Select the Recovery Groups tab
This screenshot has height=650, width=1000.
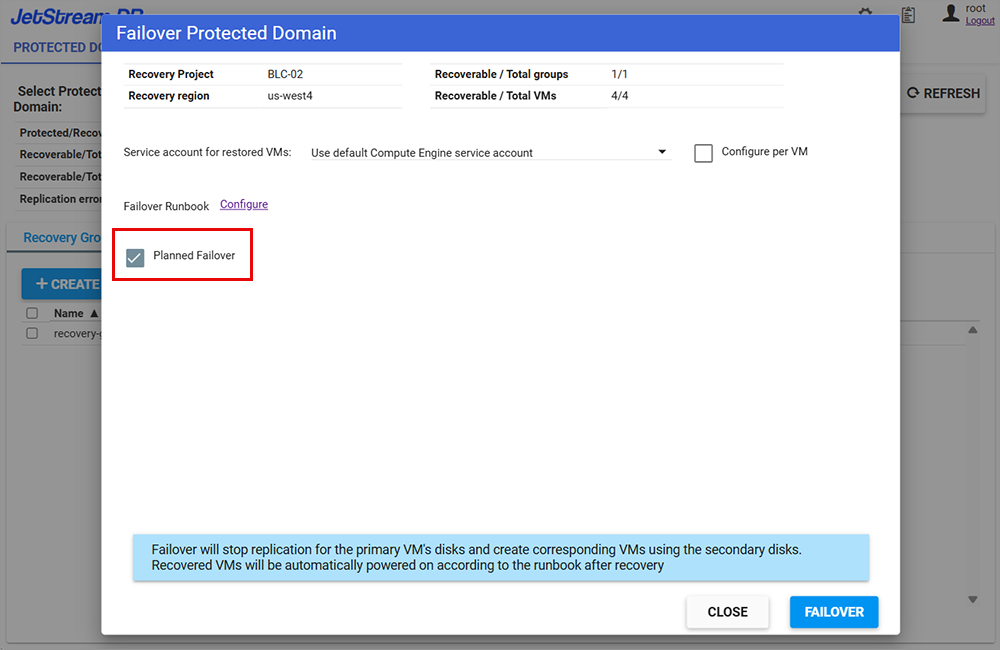pos(62,238)
